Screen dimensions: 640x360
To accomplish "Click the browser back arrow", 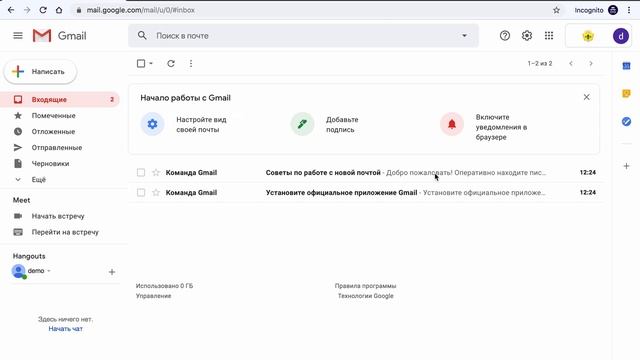I will (11, 10).
